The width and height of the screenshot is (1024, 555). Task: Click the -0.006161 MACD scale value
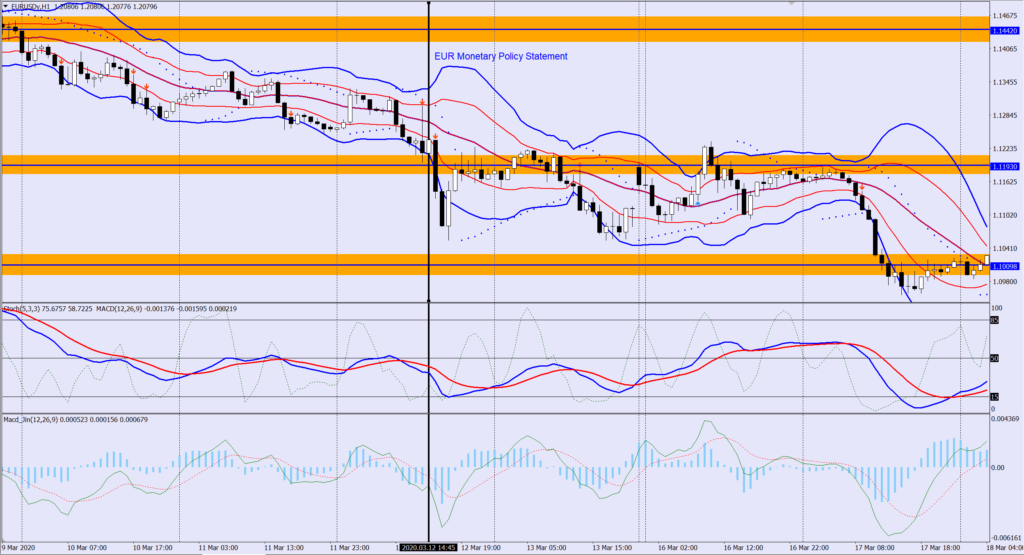point(1006,538)
